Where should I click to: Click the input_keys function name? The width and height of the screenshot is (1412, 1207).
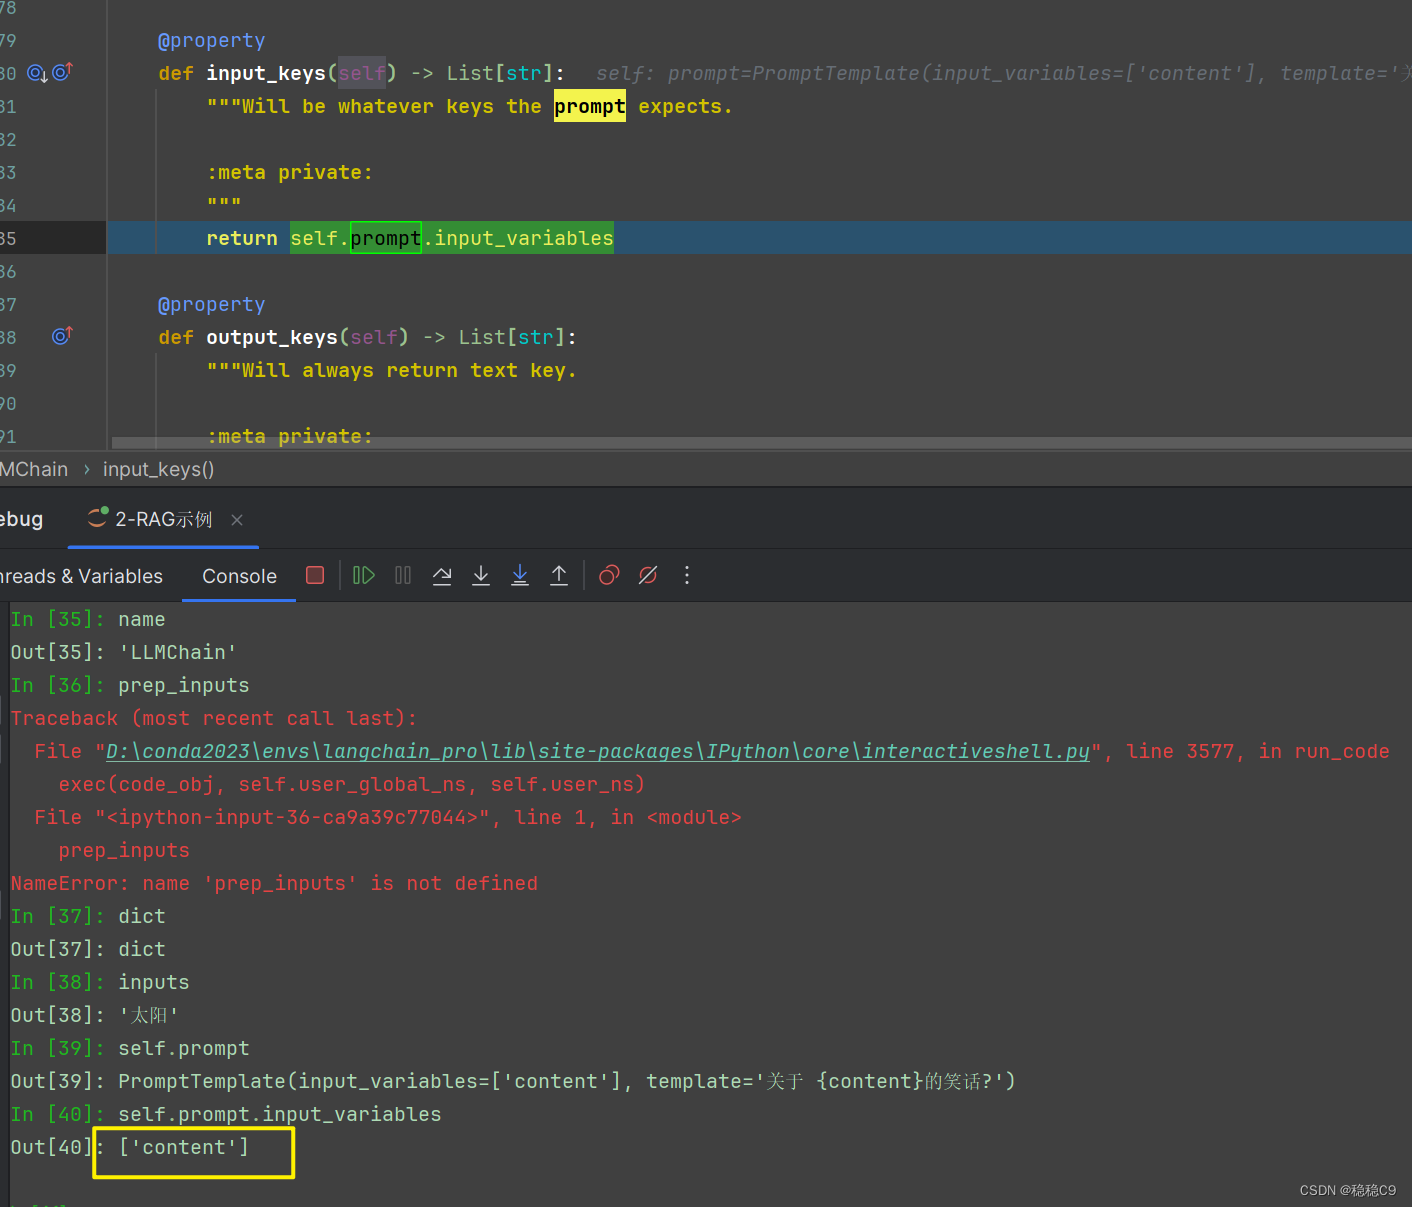point(266,73)
